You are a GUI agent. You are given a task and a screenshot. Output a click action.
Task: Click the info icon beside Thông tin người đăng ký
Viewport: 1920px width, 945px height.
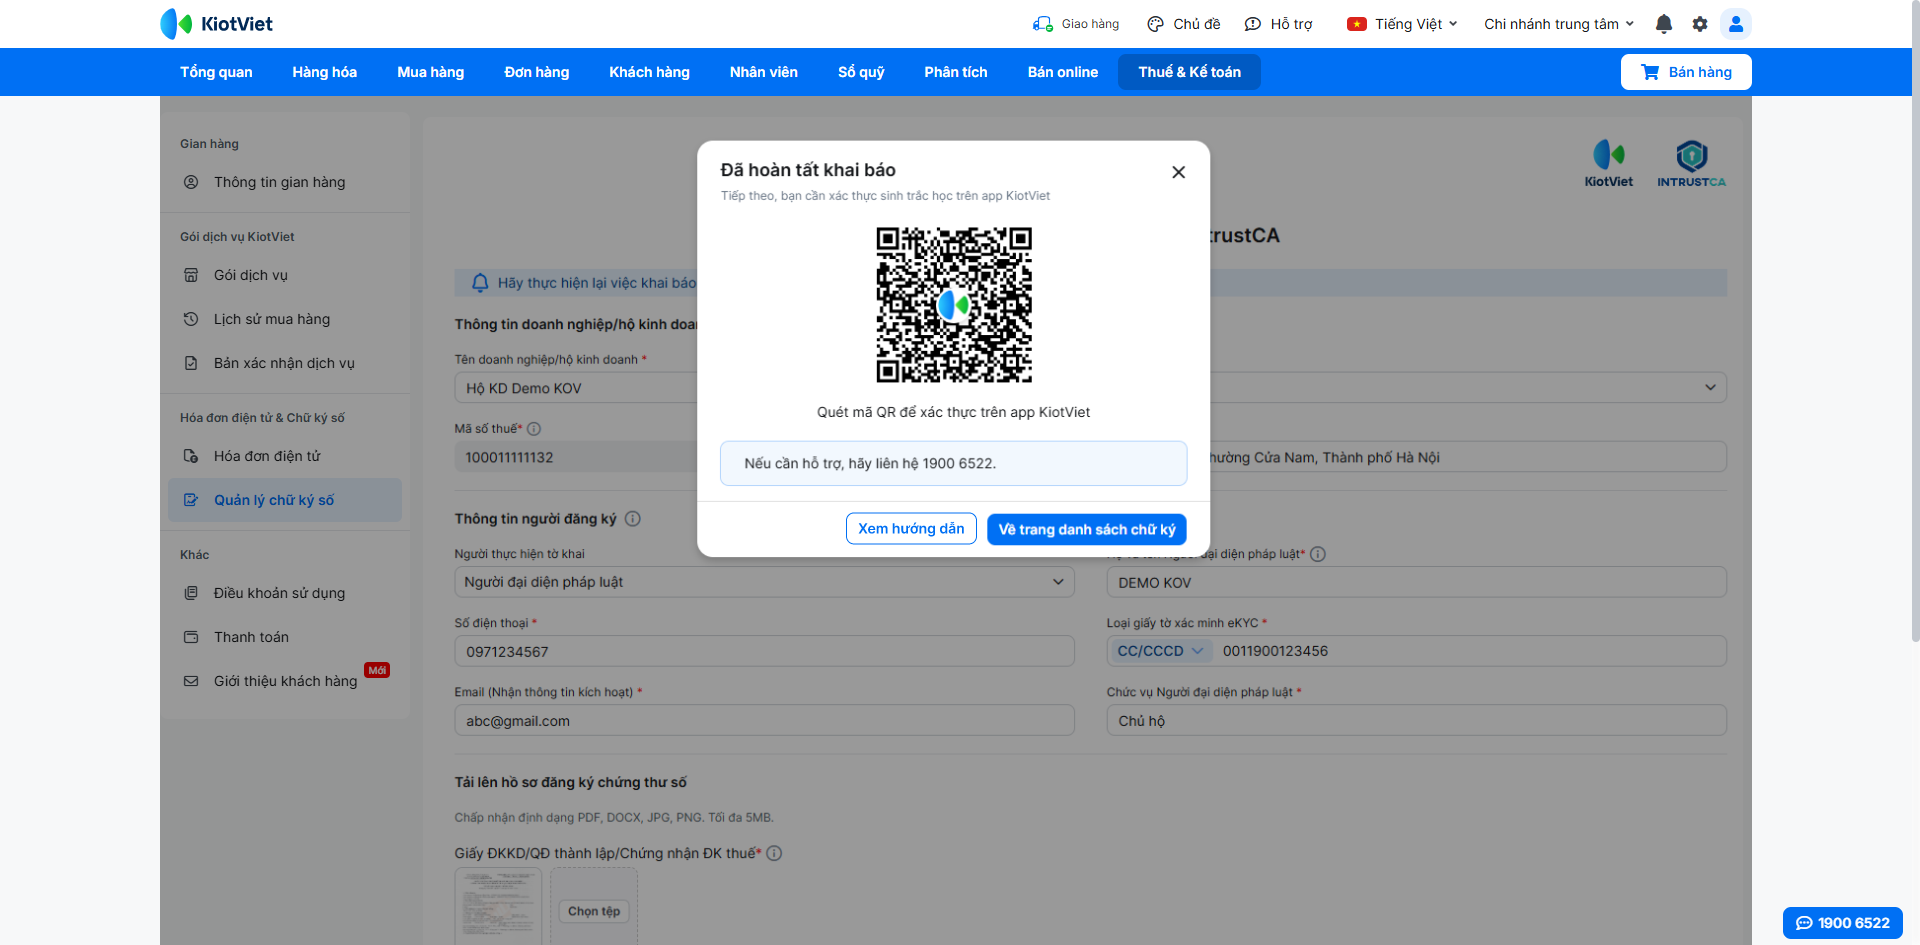click(633, 519)
